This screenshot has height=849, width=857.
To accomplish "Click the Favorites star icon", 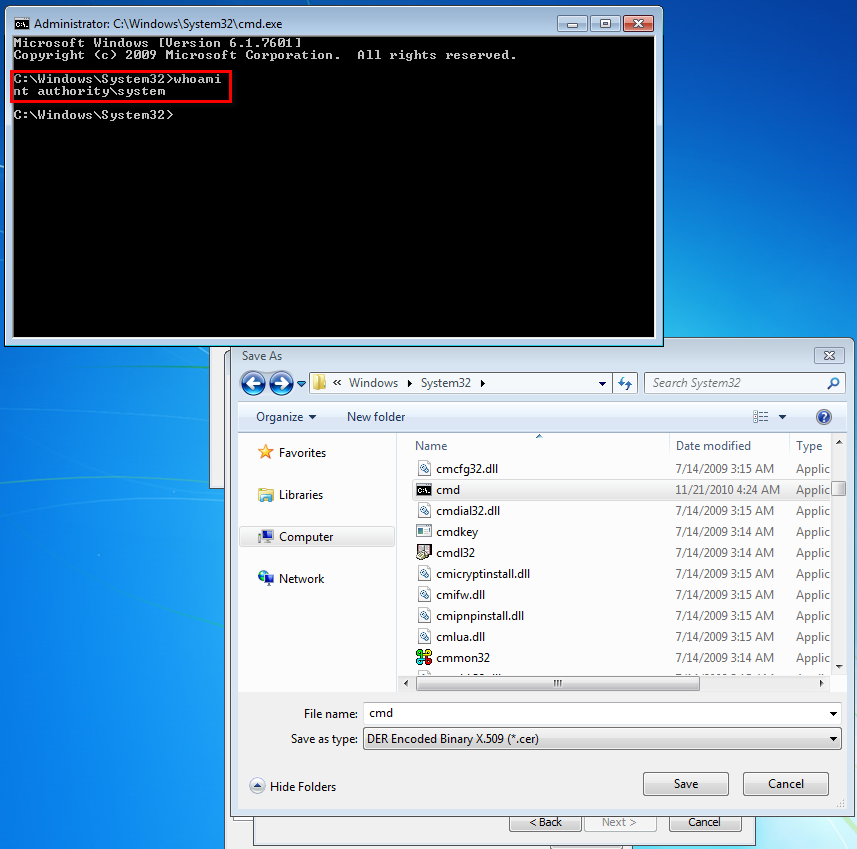I will click(266, 452).
